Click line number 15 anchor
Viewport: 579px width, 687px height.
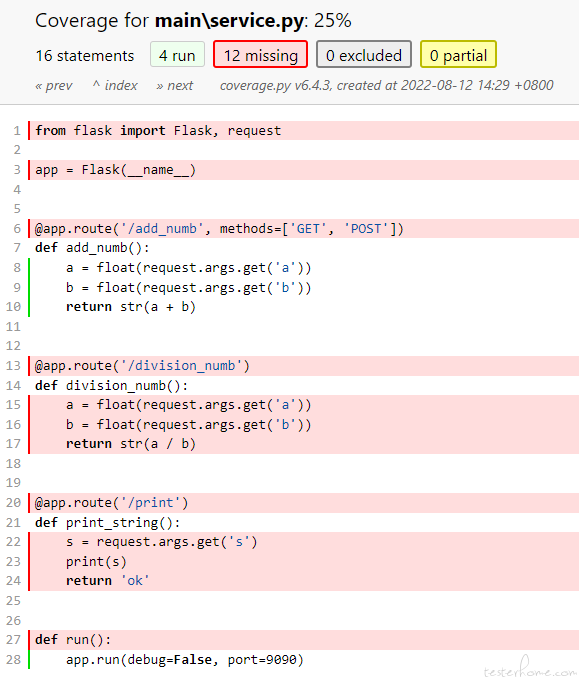click(13, 404)
